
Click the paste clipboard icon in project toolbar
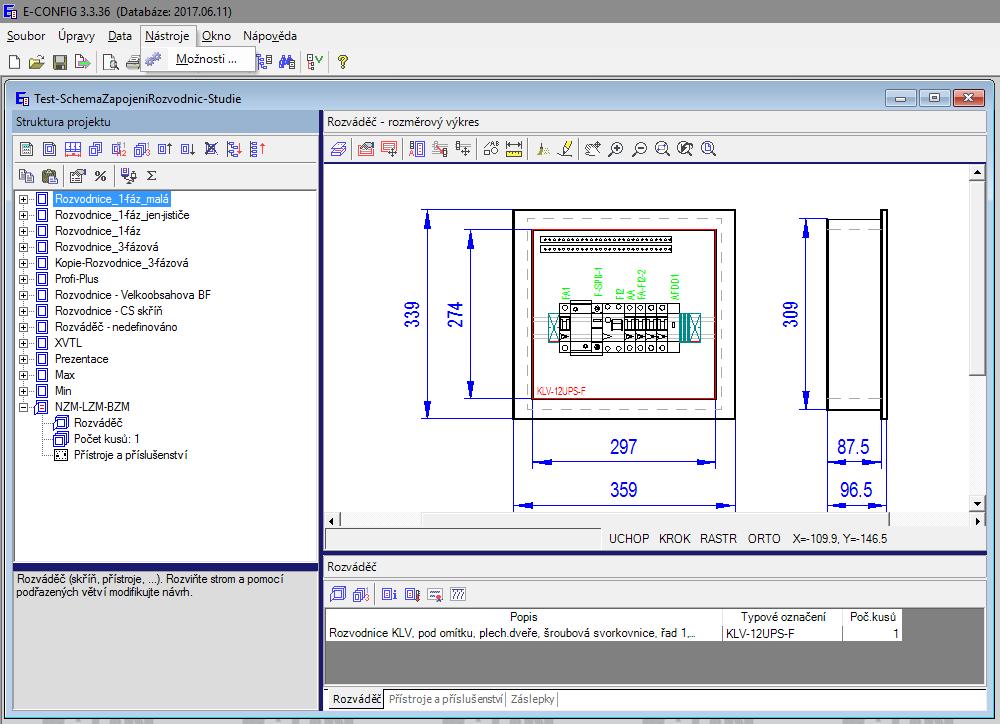[50, 176]
